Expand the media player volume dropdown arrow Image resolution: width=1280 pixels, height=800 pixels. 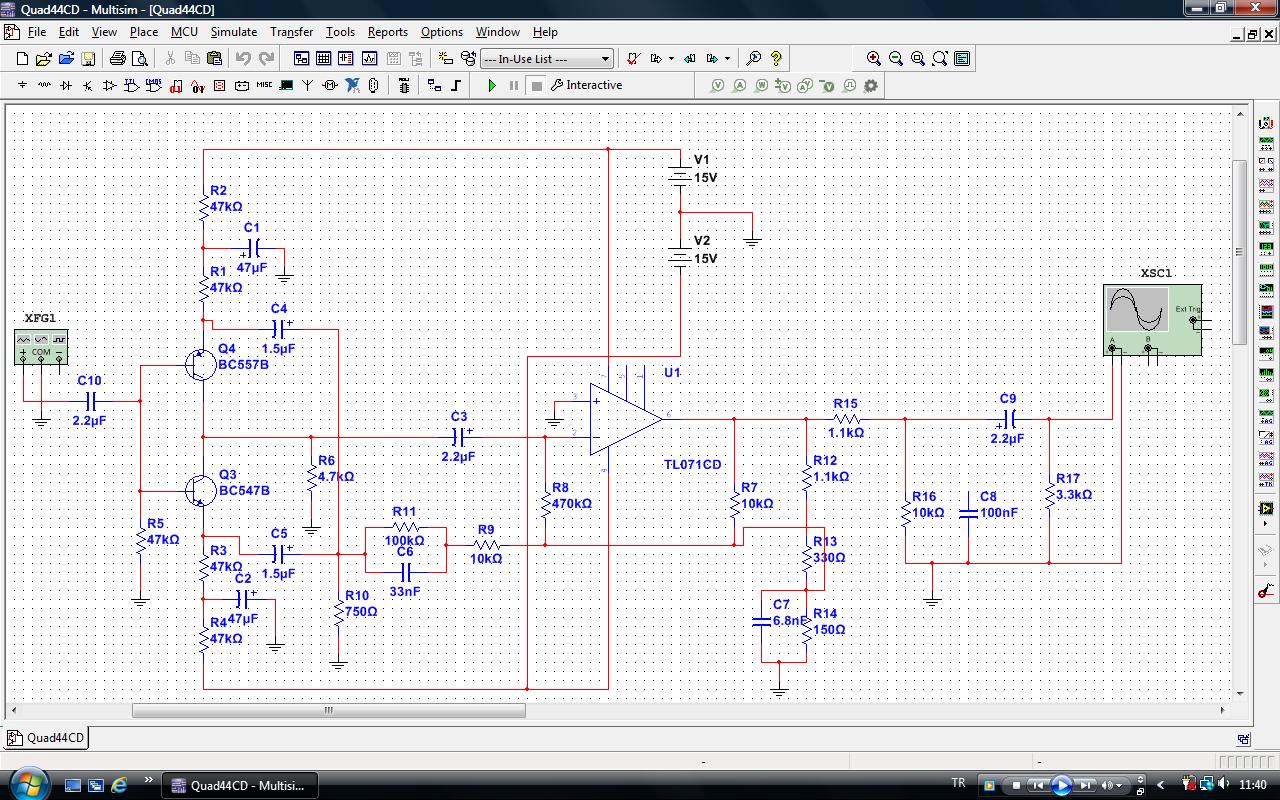click(x=1121, y=785)
